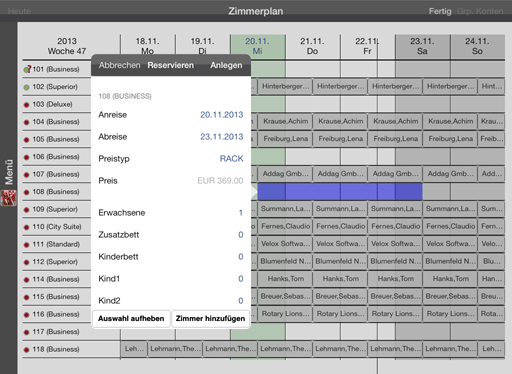The image size is (512, 374).
Task: Tap Fertig in the top bar
Action: pyautogui.click(x=440, y=11)
